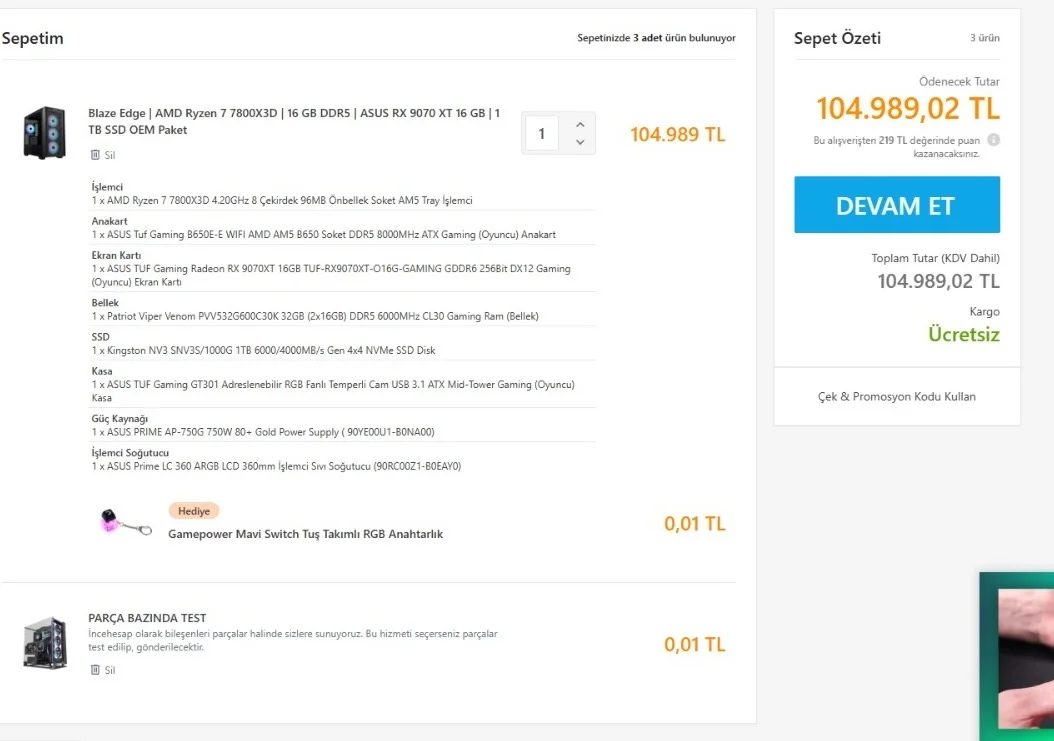Select the Kingston NV3 1TB SSD component line

[x=263, y=351]
